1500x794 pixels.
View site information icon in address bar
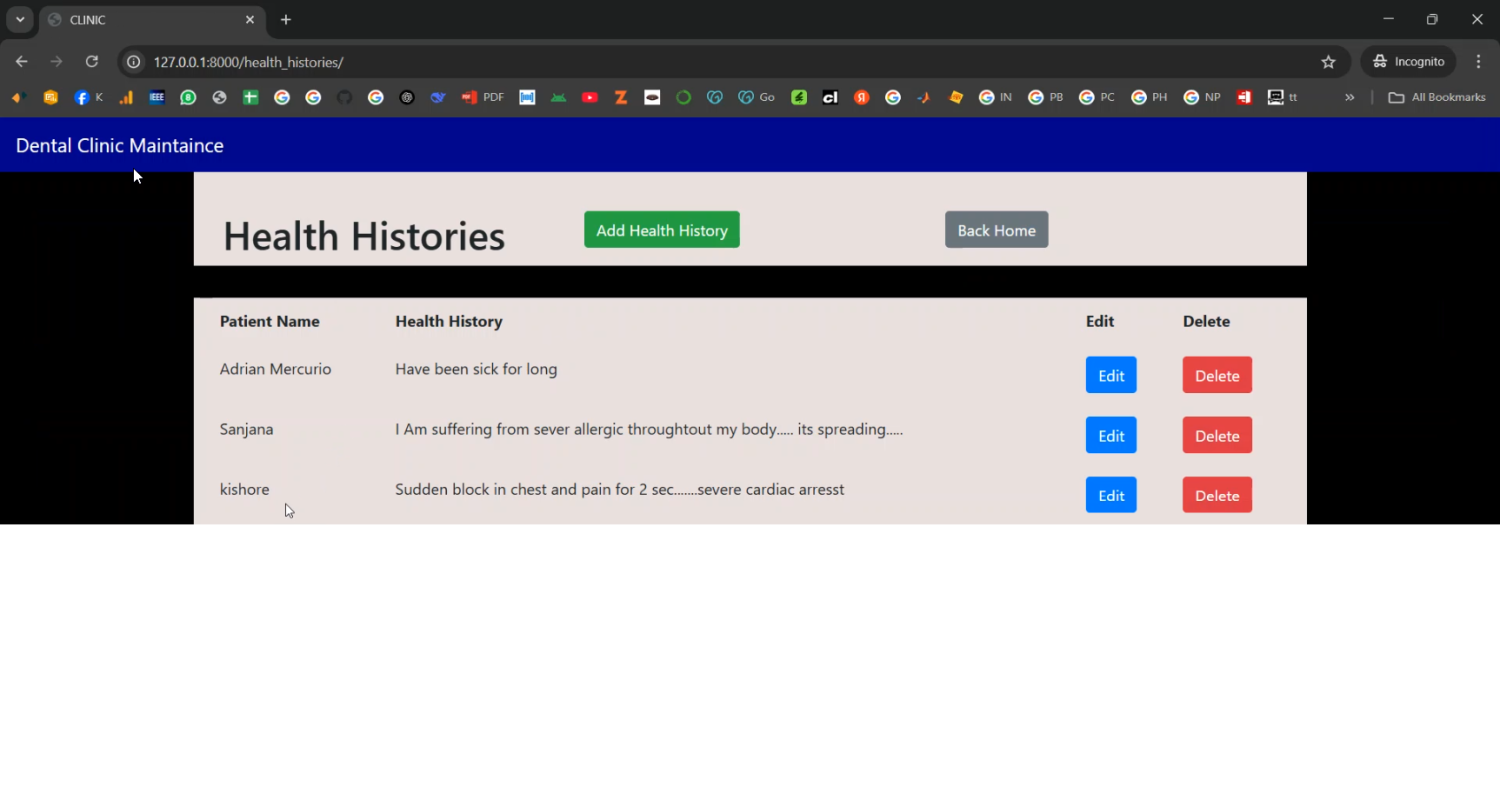pyautogui.click(x=133, y=62)
